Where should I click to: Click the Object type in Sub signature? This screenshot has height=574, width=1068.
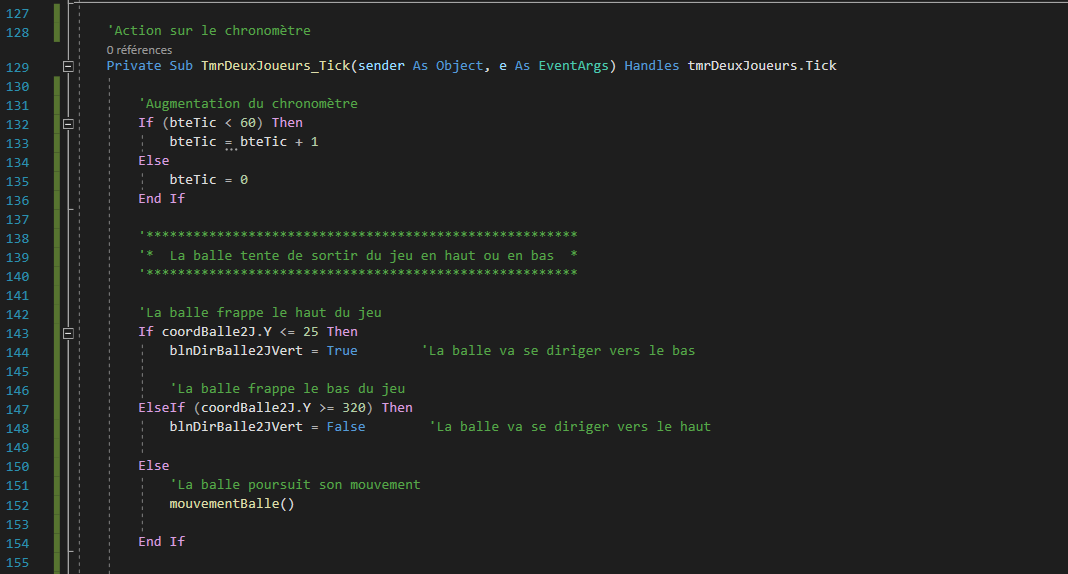click(460, 66)
